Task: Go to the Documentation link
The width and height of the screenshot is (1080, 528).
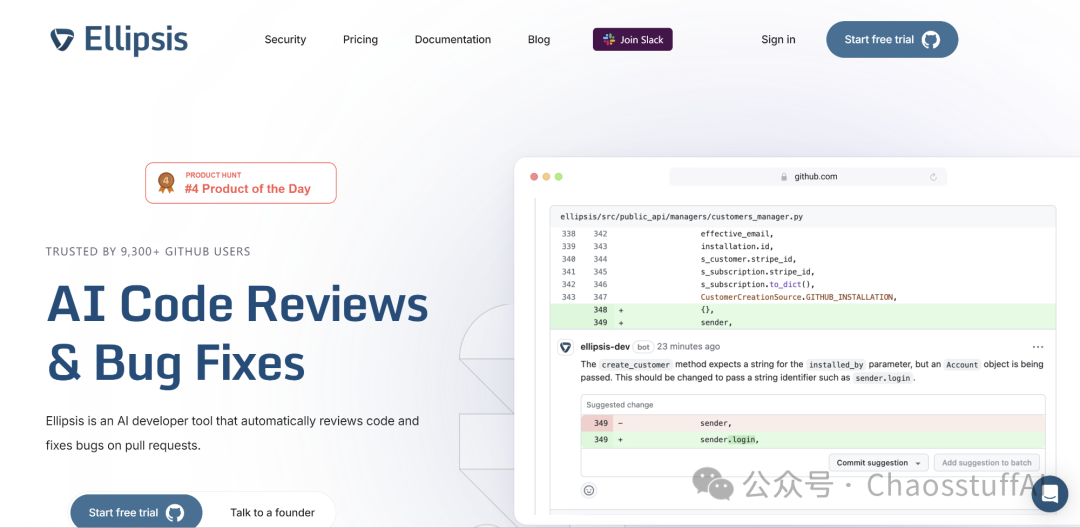Action: [453, 40]
